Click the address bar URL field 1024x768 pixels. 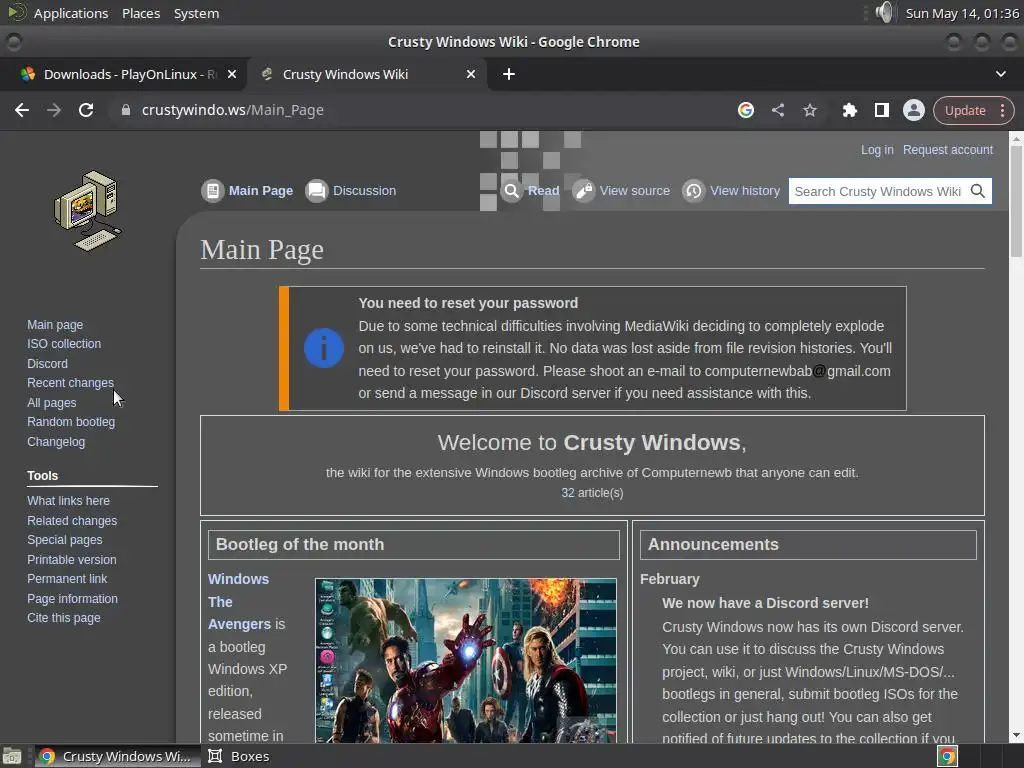(x=418, y=110)
